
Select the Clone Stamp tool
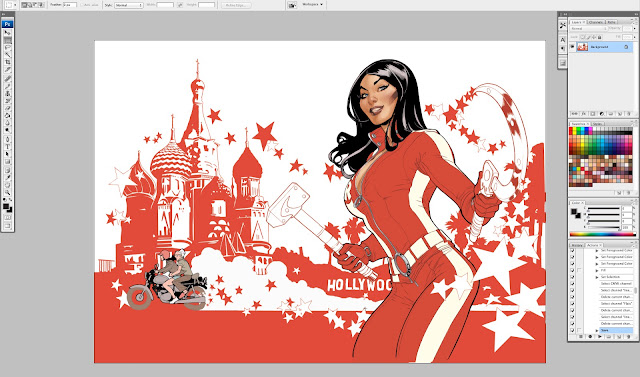pos(8,93)
